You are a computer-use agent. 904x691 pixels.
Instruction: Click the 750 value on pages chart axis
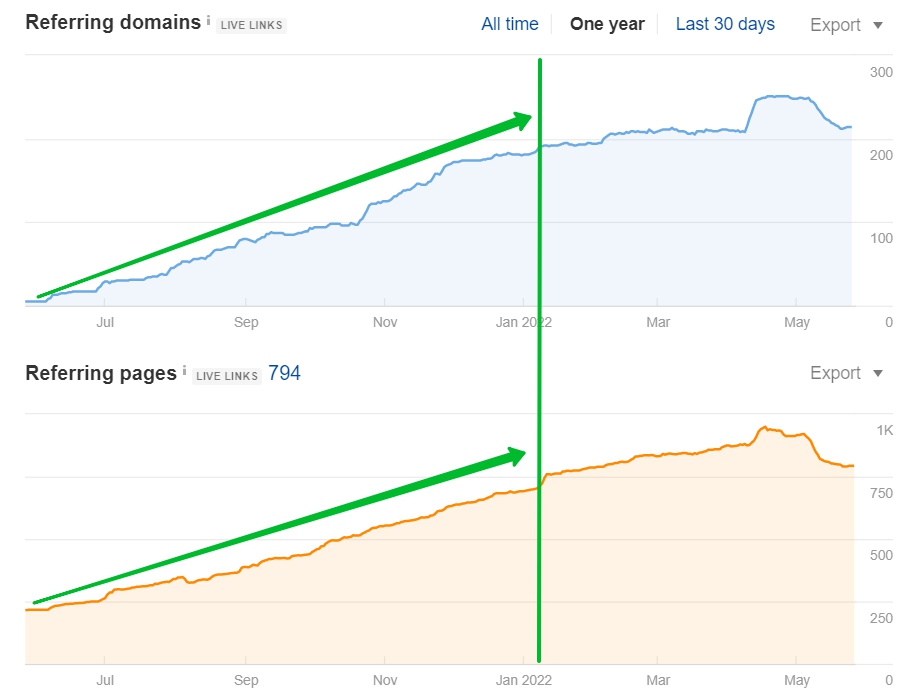click(x=881, y=493)
